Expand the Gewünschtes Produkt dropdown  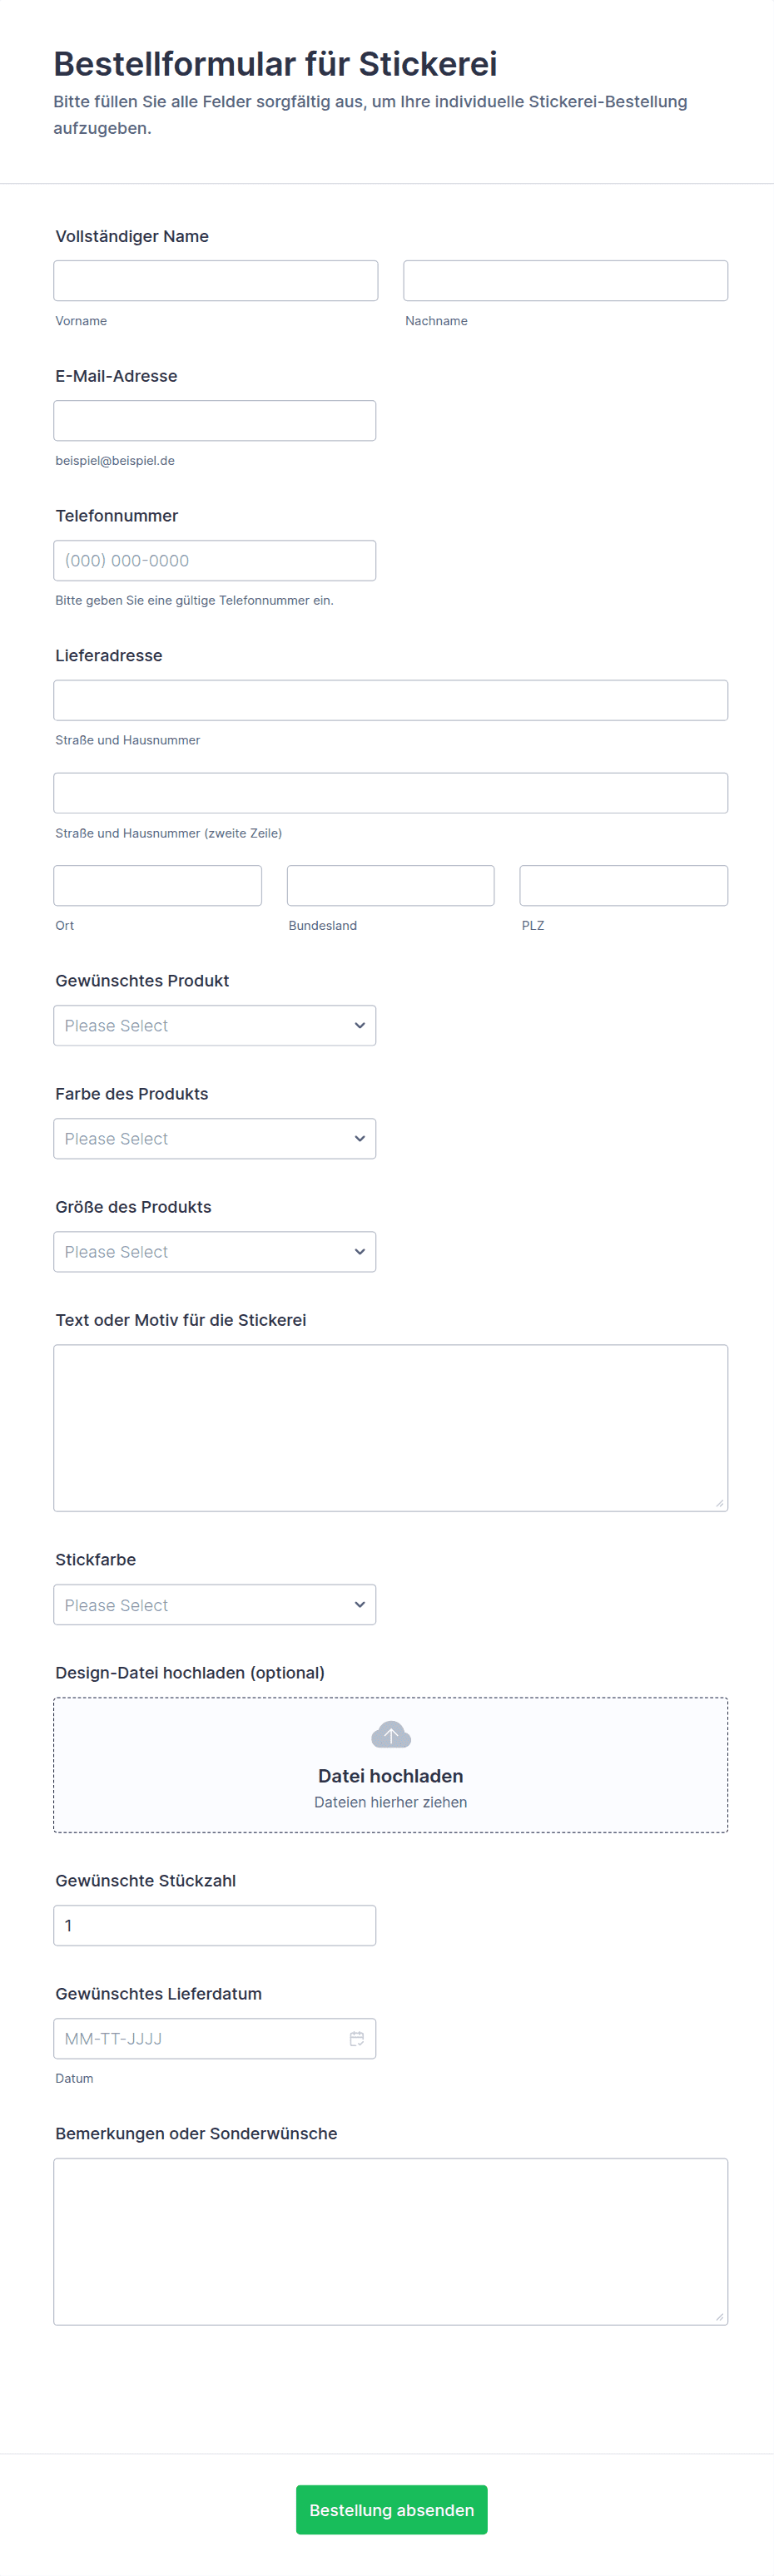(215, 1026)
